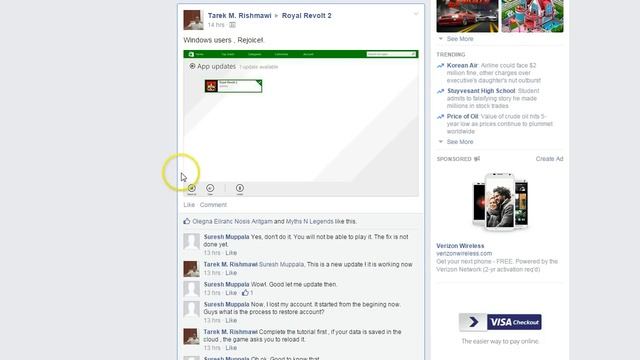Viewport: 640px width, 360px height.
Task: Click the thumbs-up likes icon
Action: point(187,221)
